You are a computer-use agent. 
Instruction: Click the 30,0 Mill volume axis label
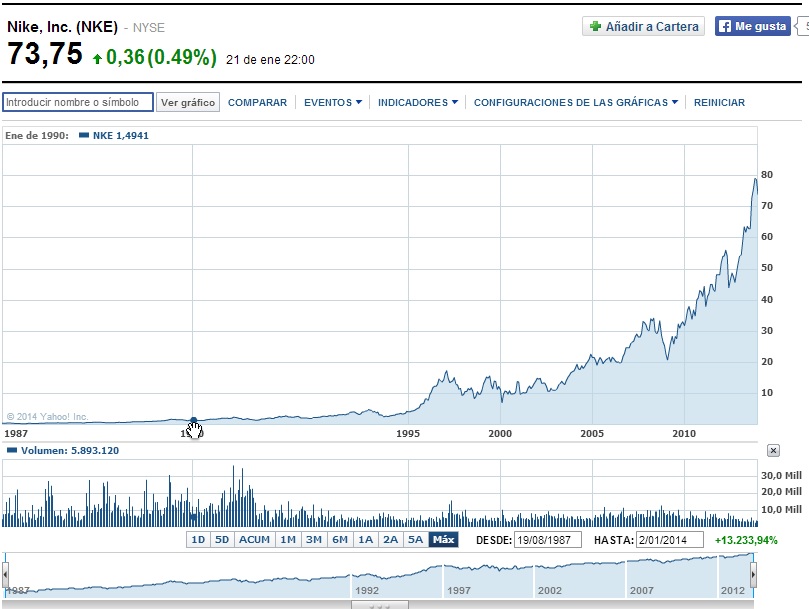tap(781, 475)
